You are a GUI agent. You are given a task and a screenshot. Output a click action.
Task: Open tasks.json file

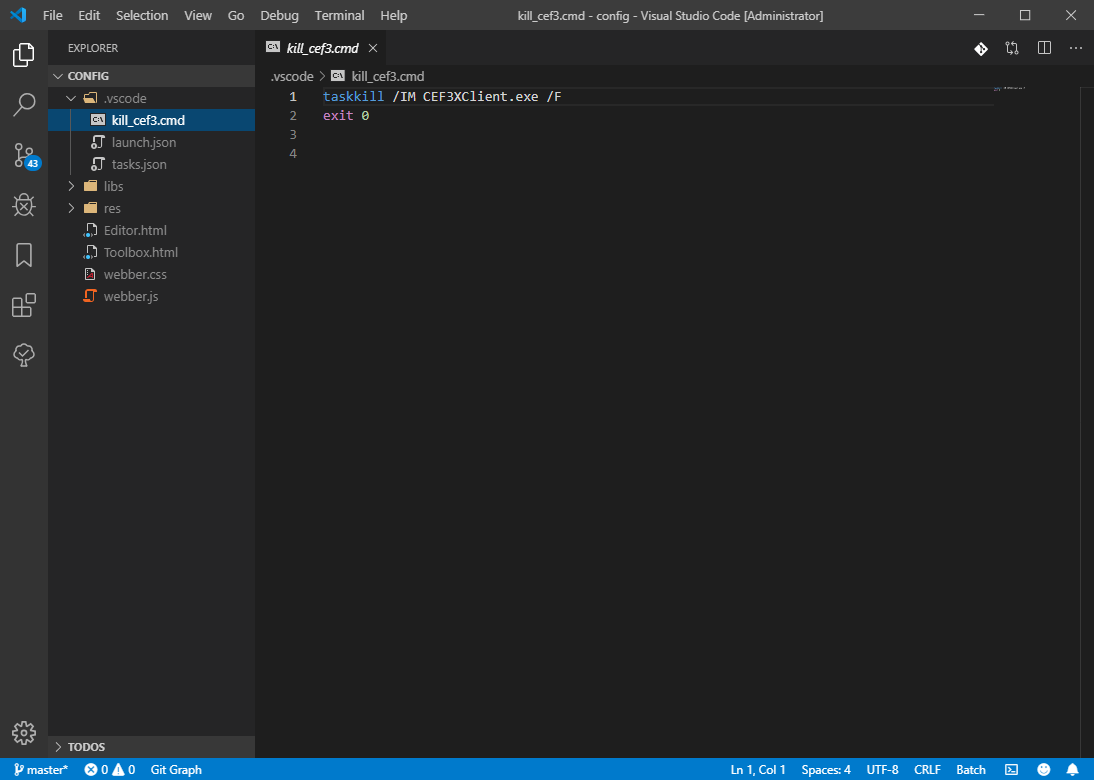[151, 164]
